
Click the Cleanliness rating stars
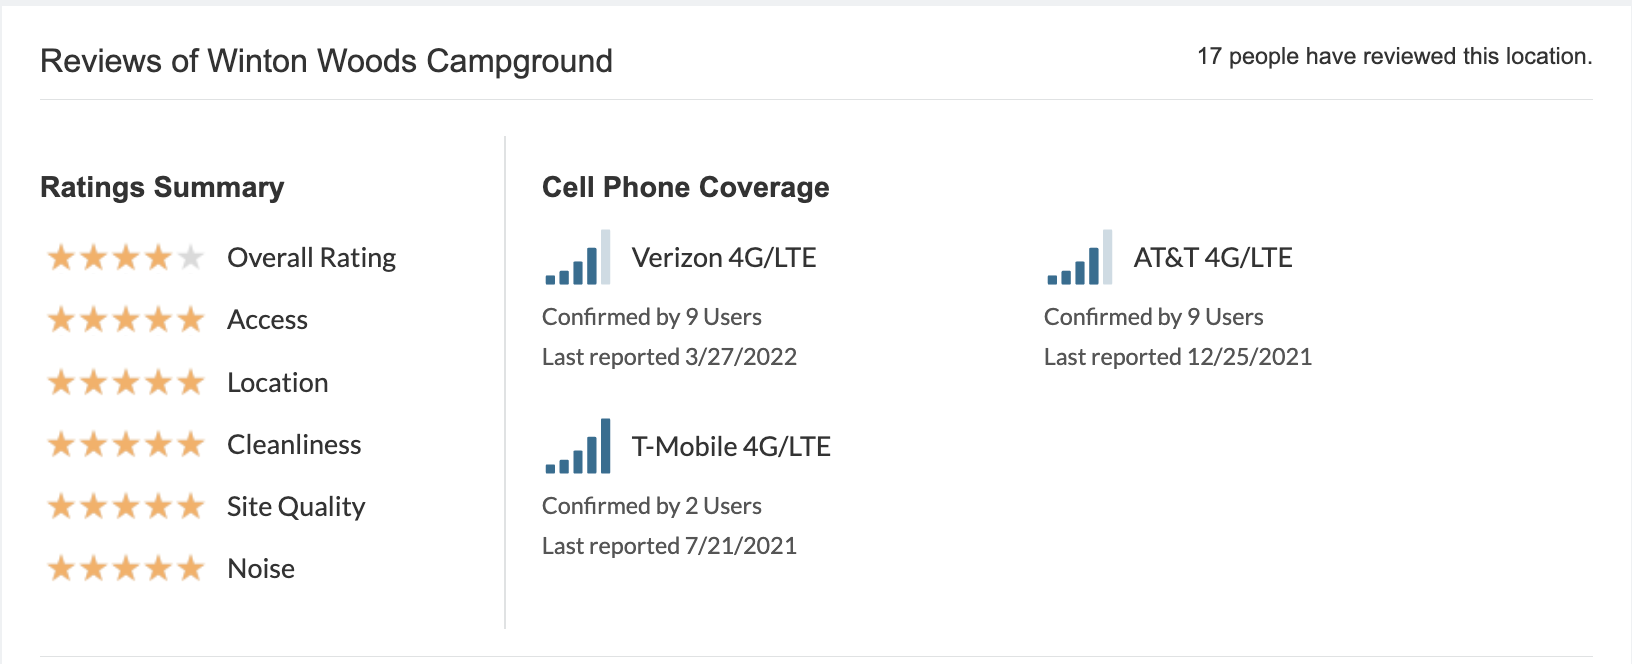tap(126, 444)
